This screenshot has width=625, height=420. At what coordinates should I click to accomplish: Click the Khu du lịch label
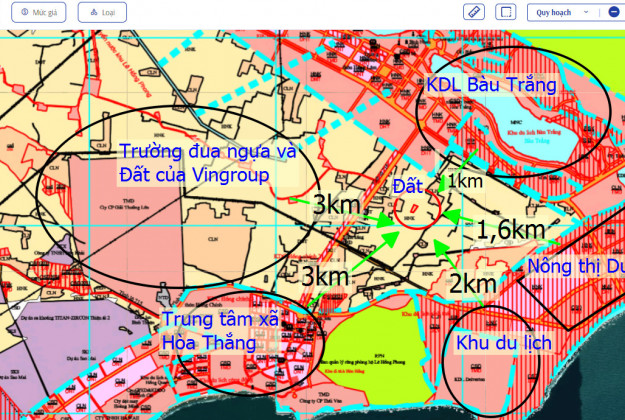click(503, 342)
